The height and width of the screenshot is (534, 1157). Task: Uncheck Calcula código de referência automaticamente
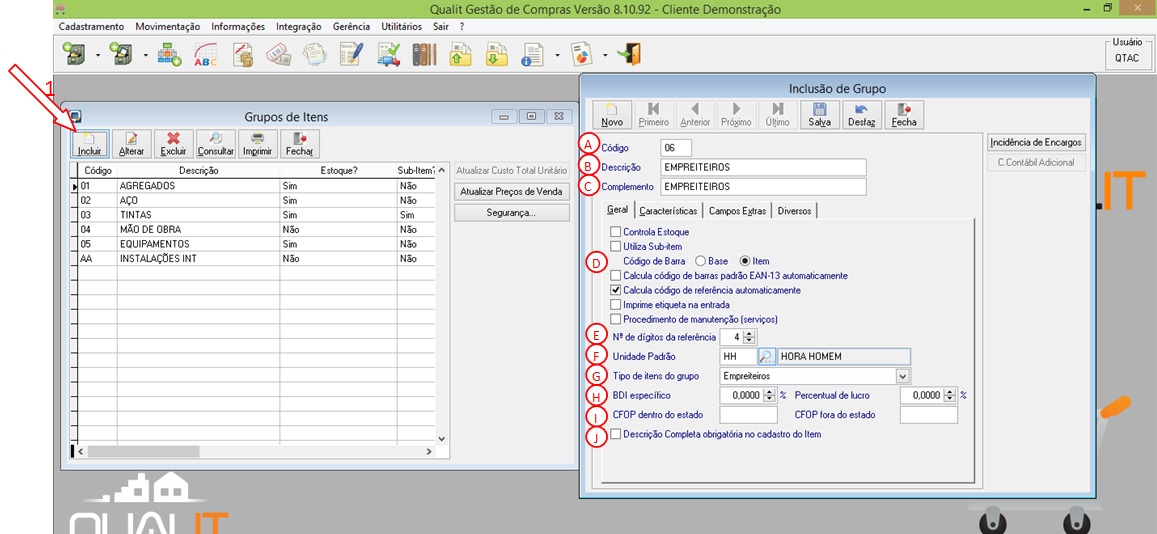[x=615, y=290]
